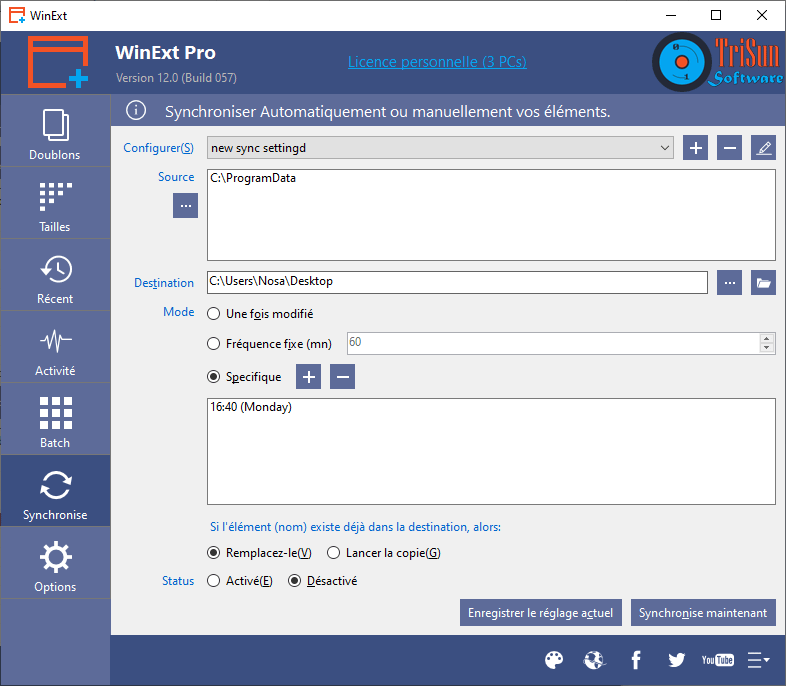Switch to the Récent section

(55, 275)
